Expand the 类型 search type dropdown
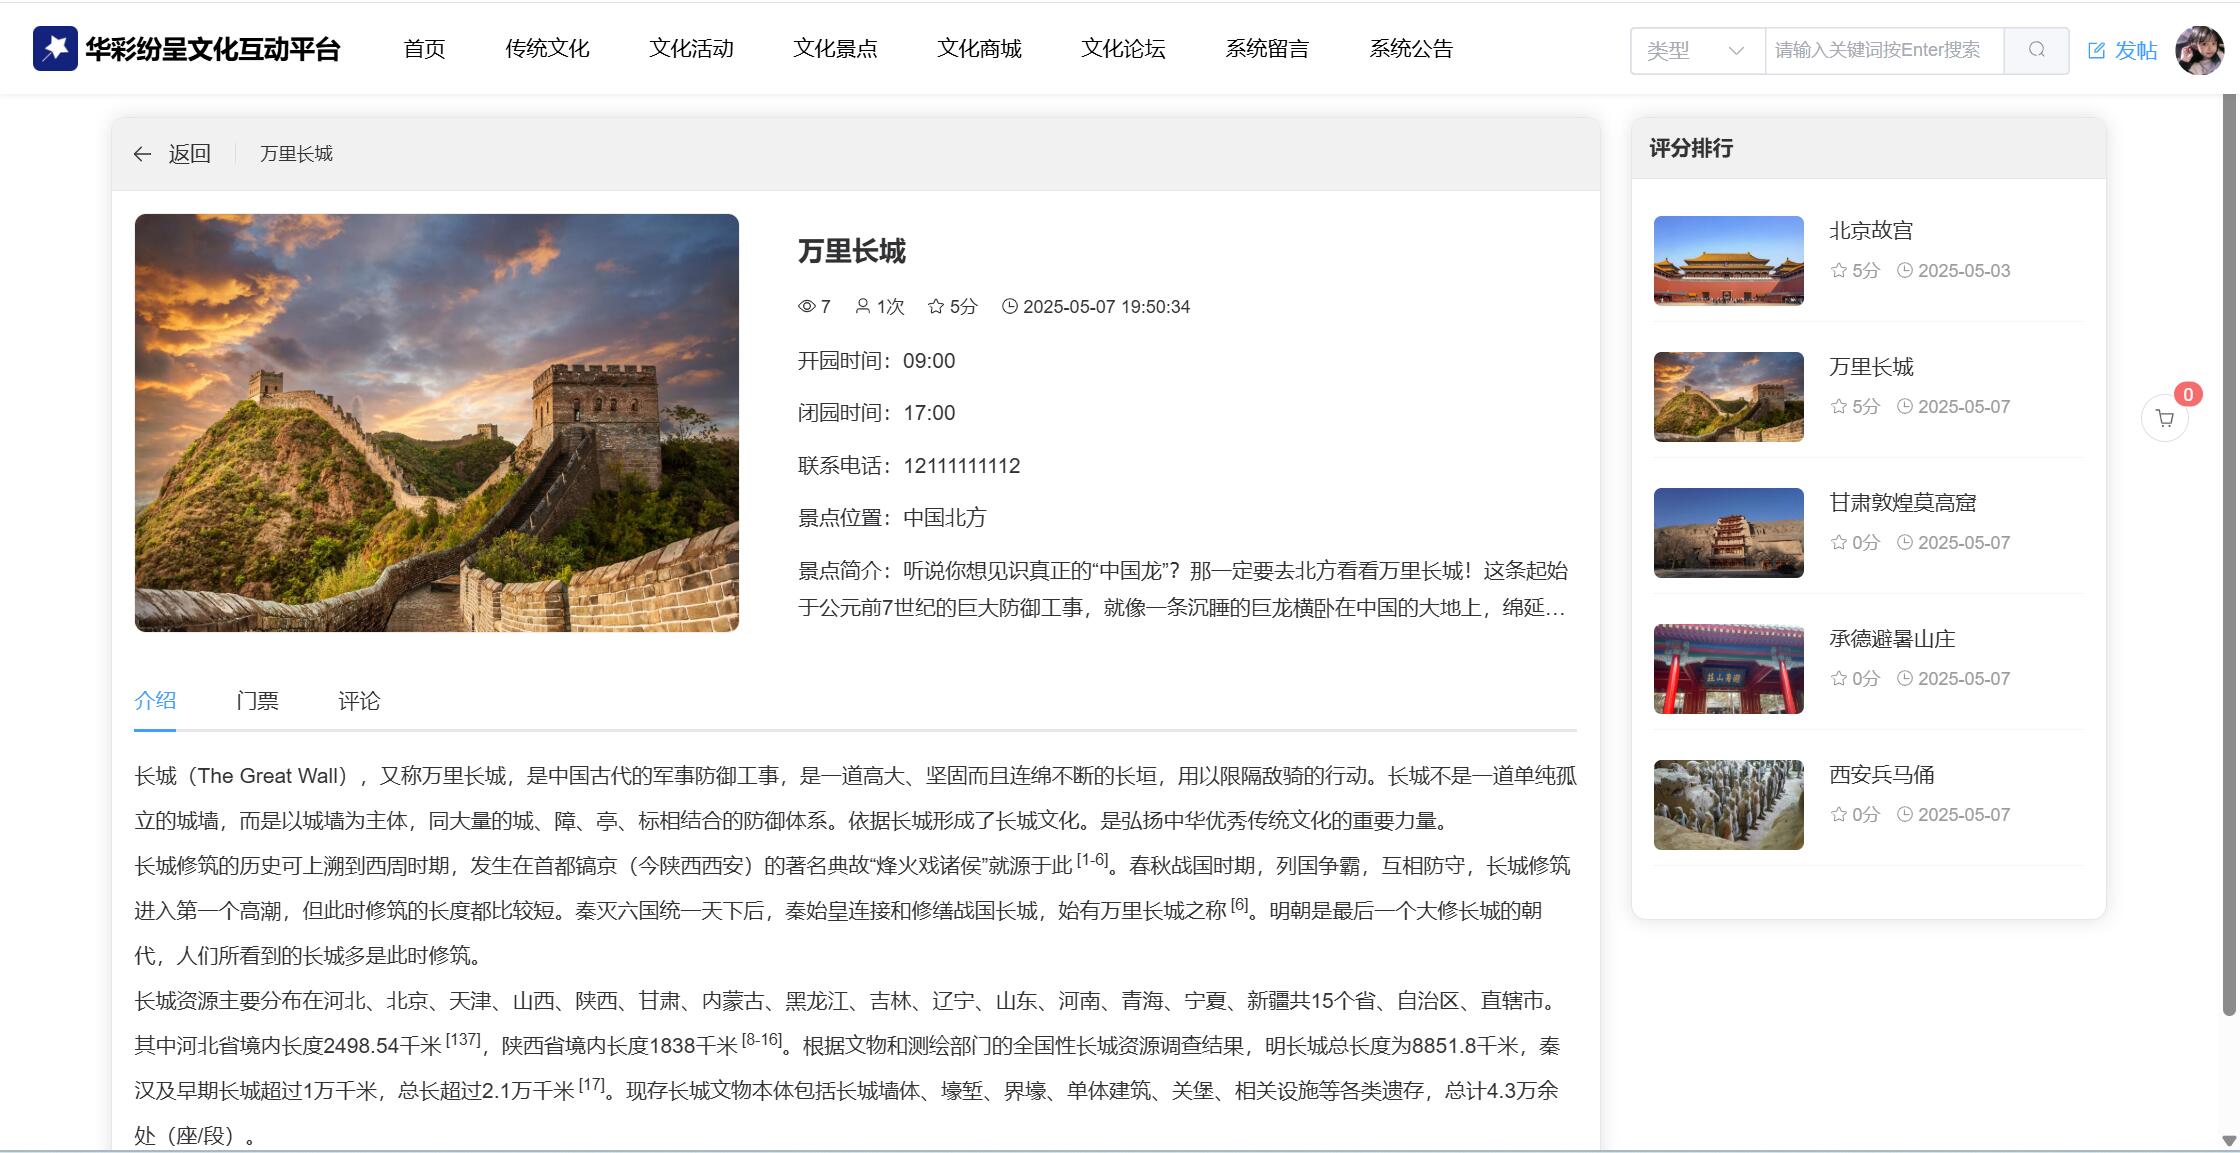The width and height of the screenshot is (2240, 1153). tap(1697, 50)
